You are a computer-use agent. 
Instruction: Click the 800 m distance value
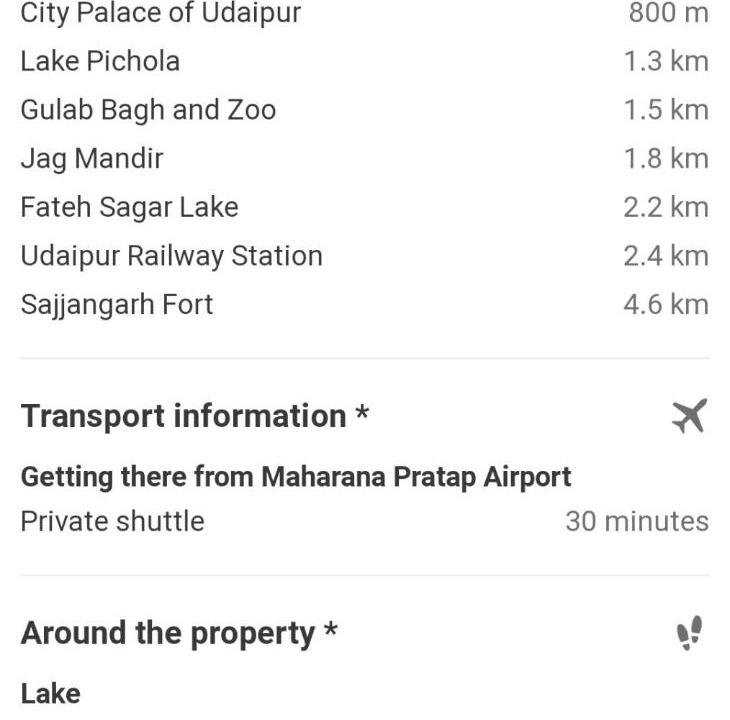coord(668,14)
